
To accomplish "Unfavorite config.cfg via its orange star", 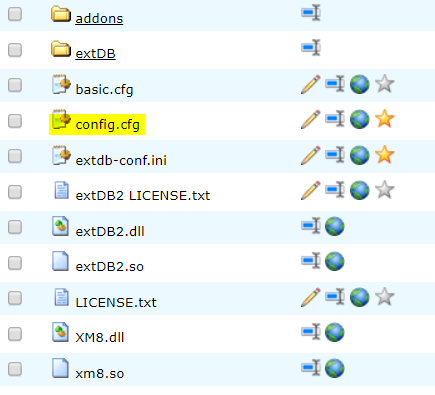I will coord(385,119).
